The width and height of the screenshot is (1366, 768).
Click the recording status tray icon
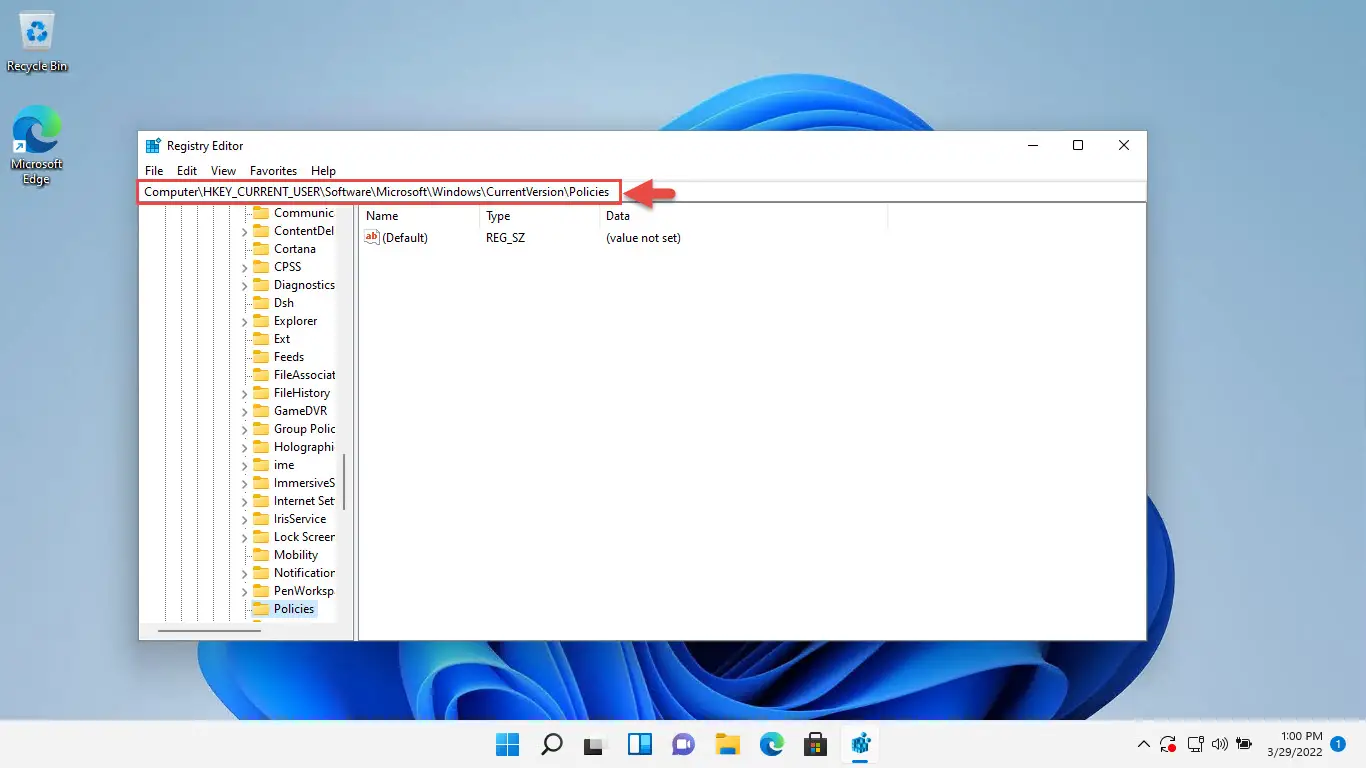coord(1168,744)
